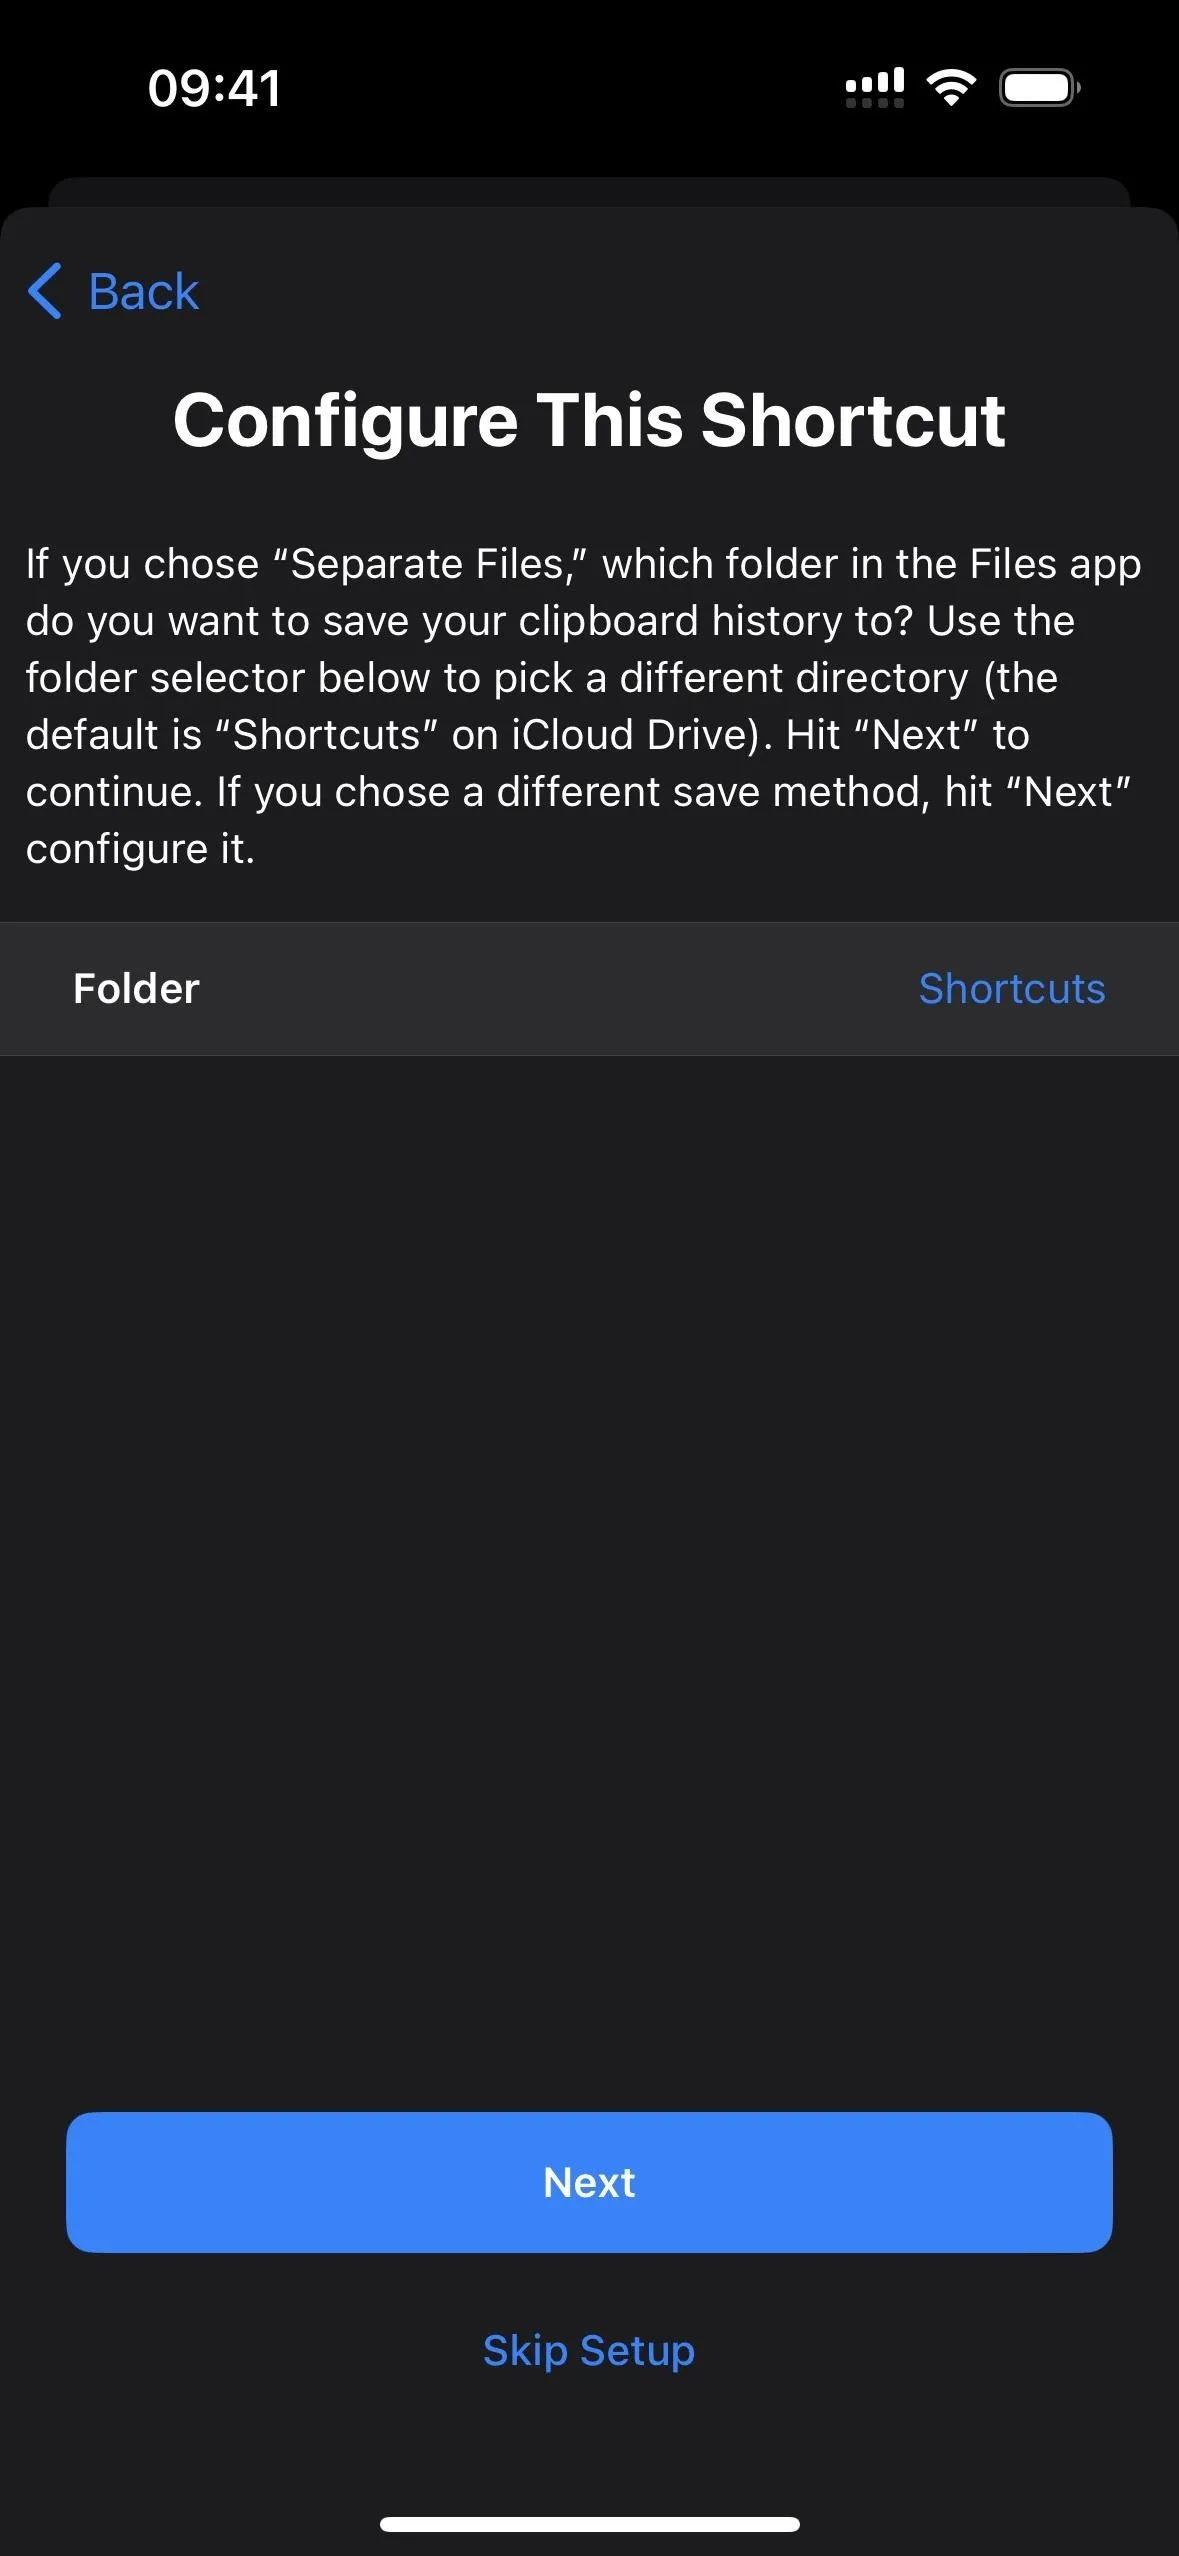This screenshot has height=2556, width=1179.
Task: Tap the 09:41 clock in status bar
Action: [x=214, y=88]
